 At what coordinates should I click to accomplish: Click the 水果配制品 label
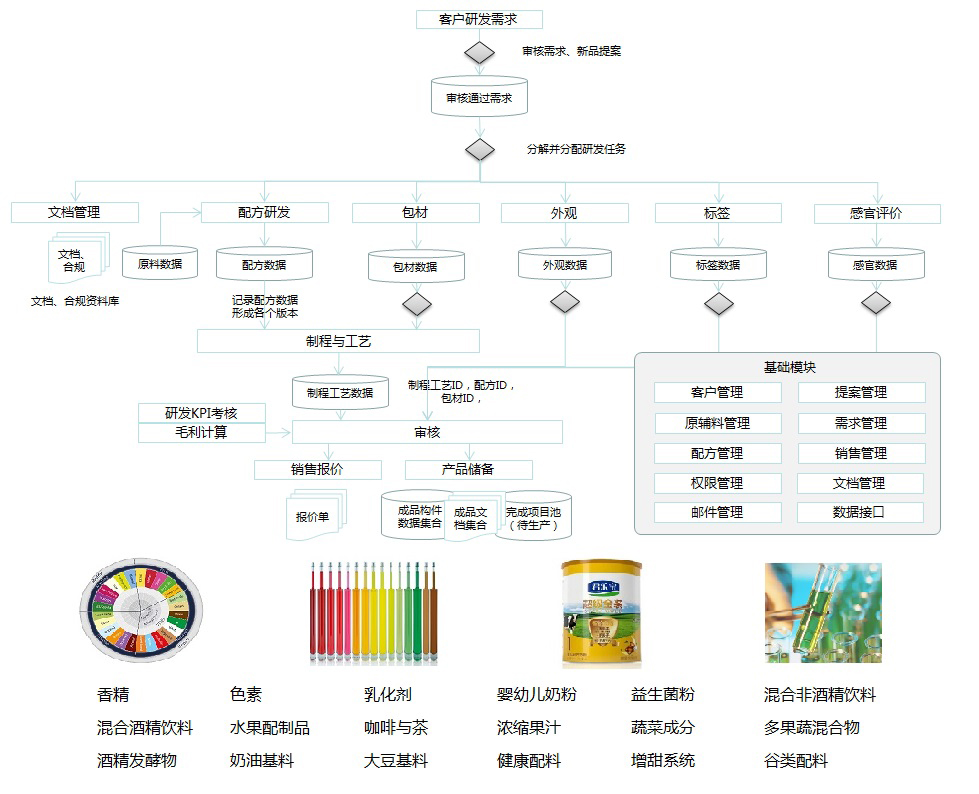(270, 728)
